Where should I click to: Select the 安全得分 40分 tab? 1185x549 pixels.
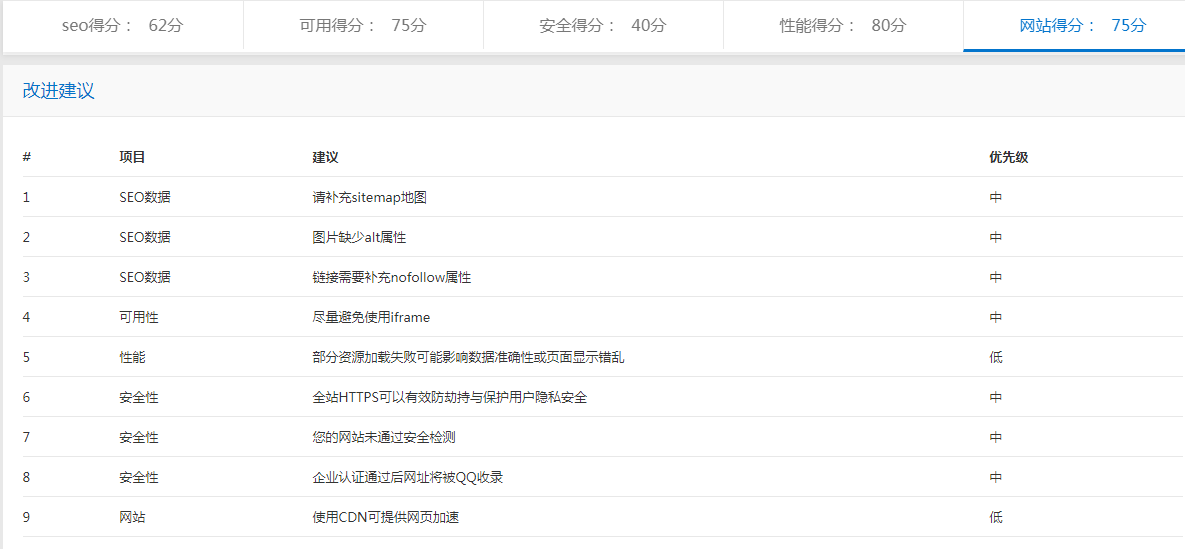point(603,26)
